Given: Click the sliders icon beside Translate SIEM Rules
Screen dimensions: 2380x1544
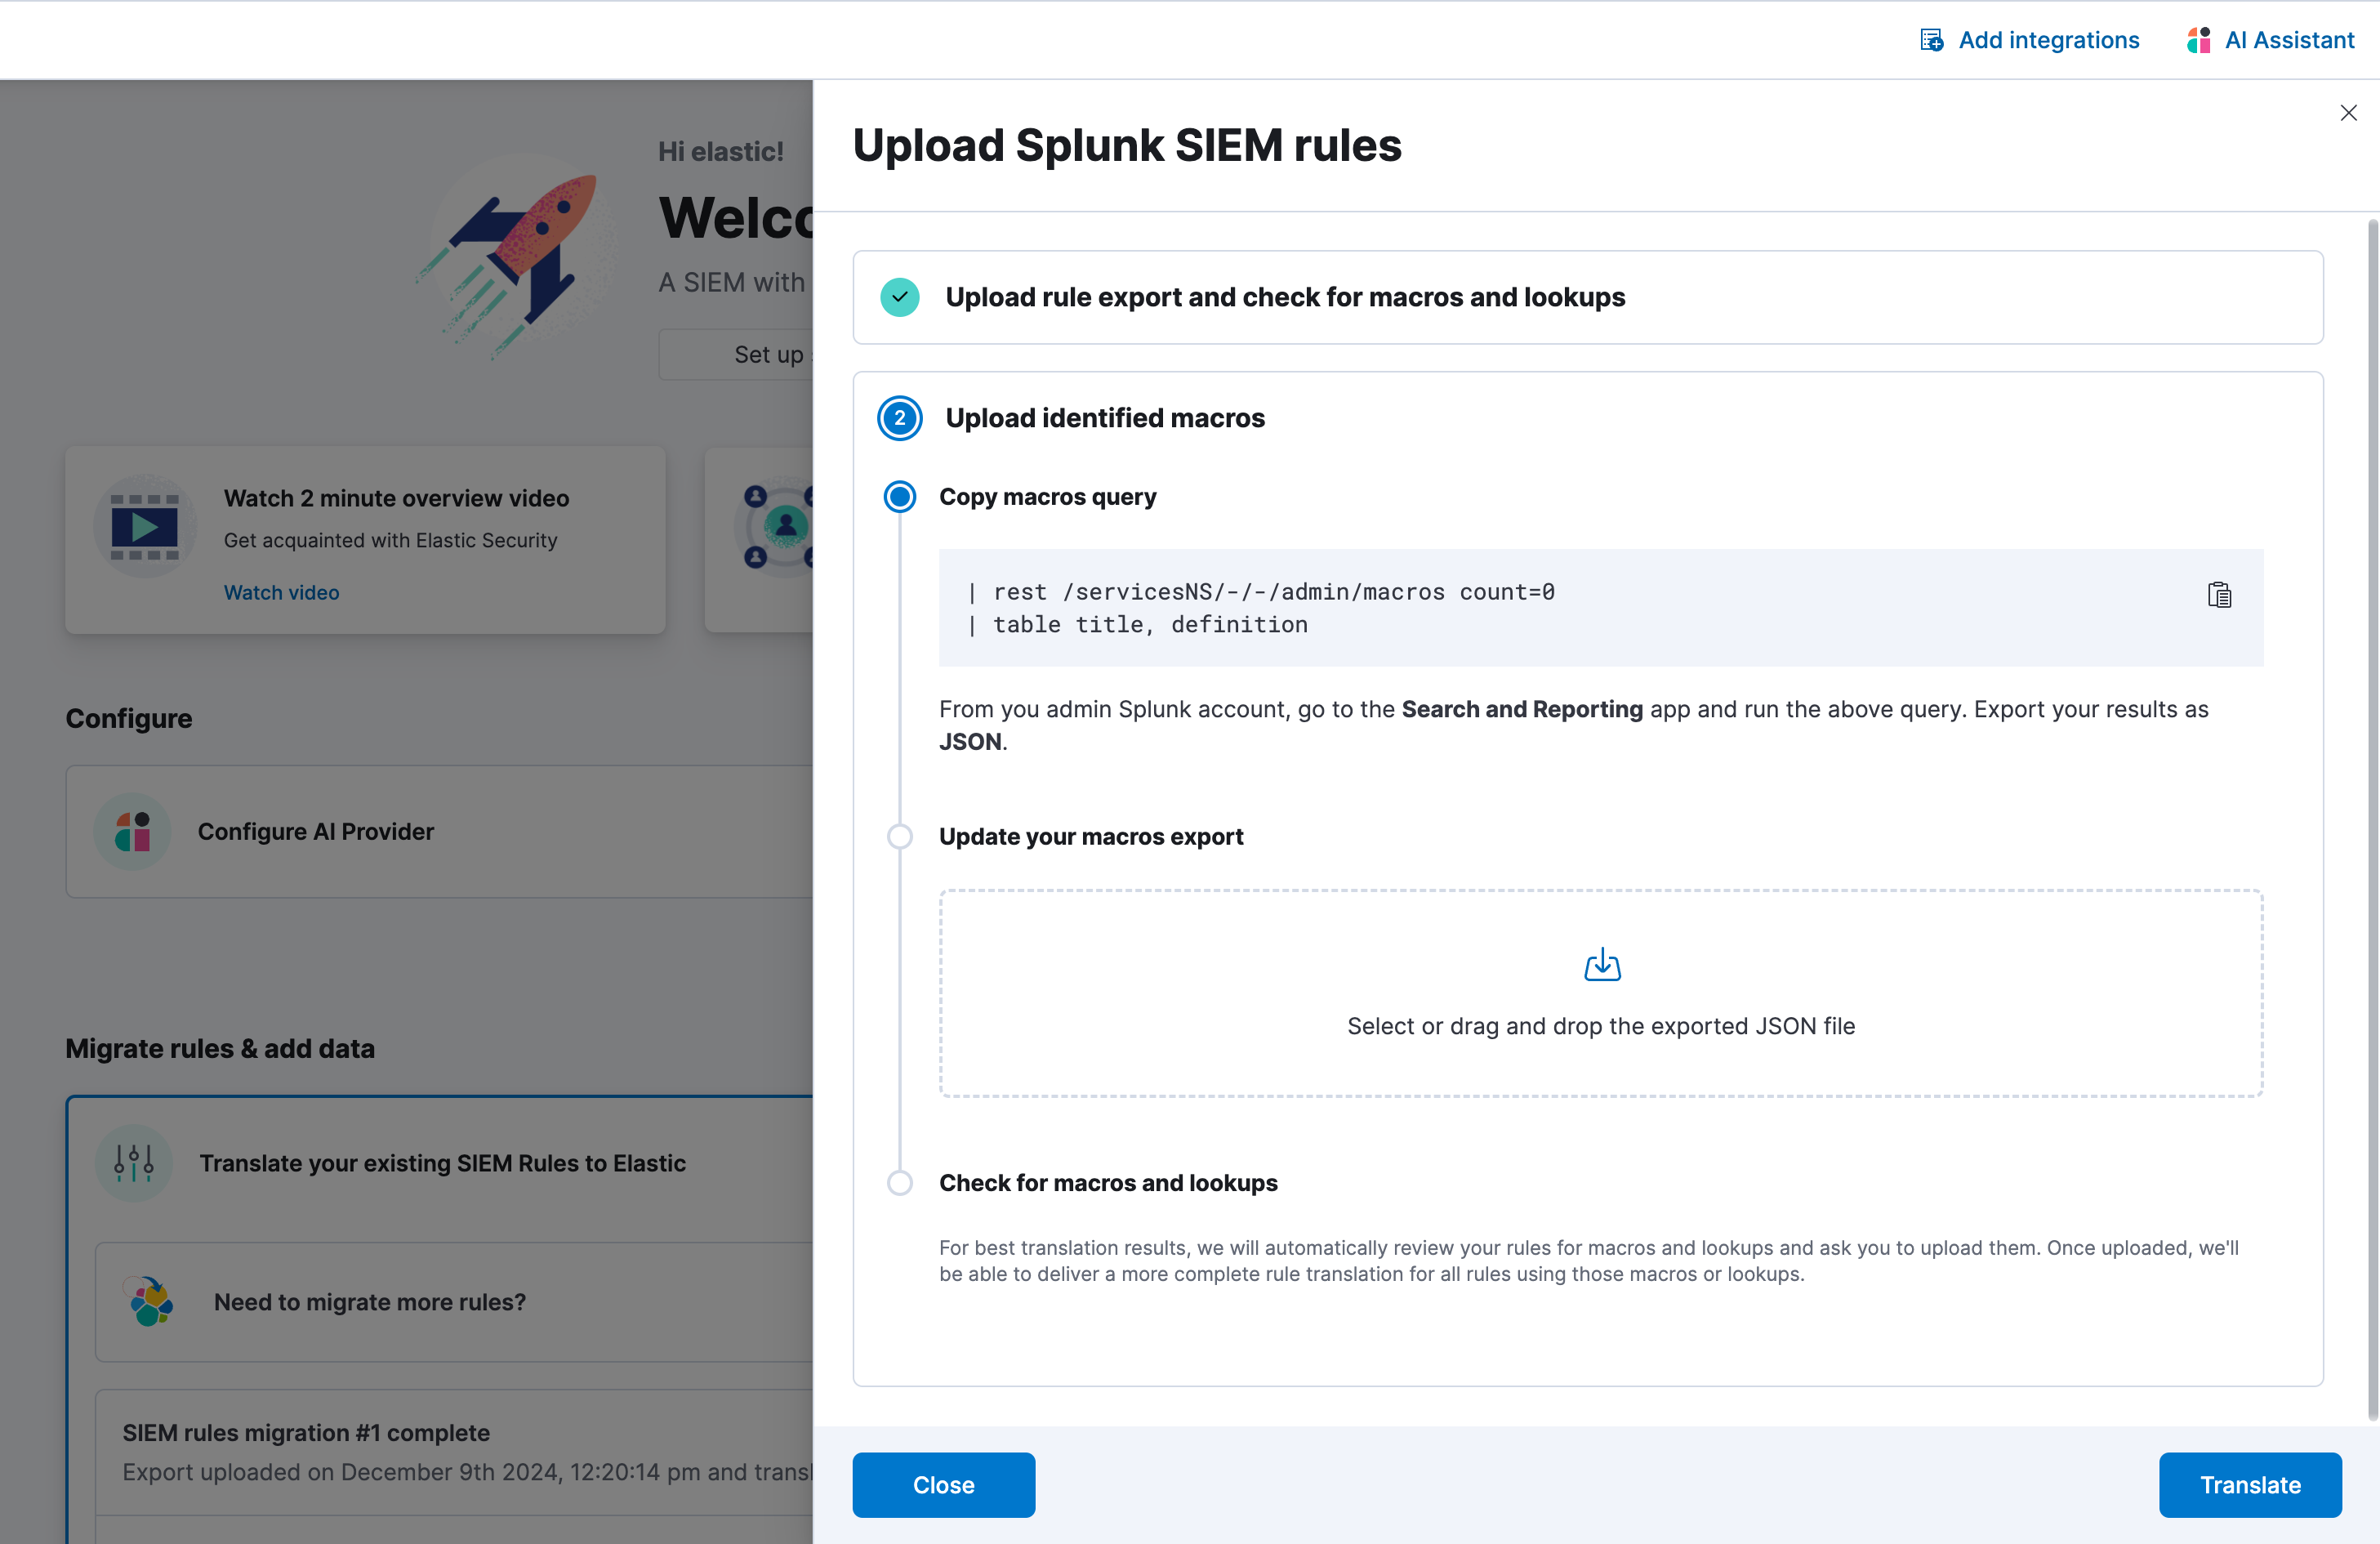Looking at the screenshot, I should (x=133, y=1163).
